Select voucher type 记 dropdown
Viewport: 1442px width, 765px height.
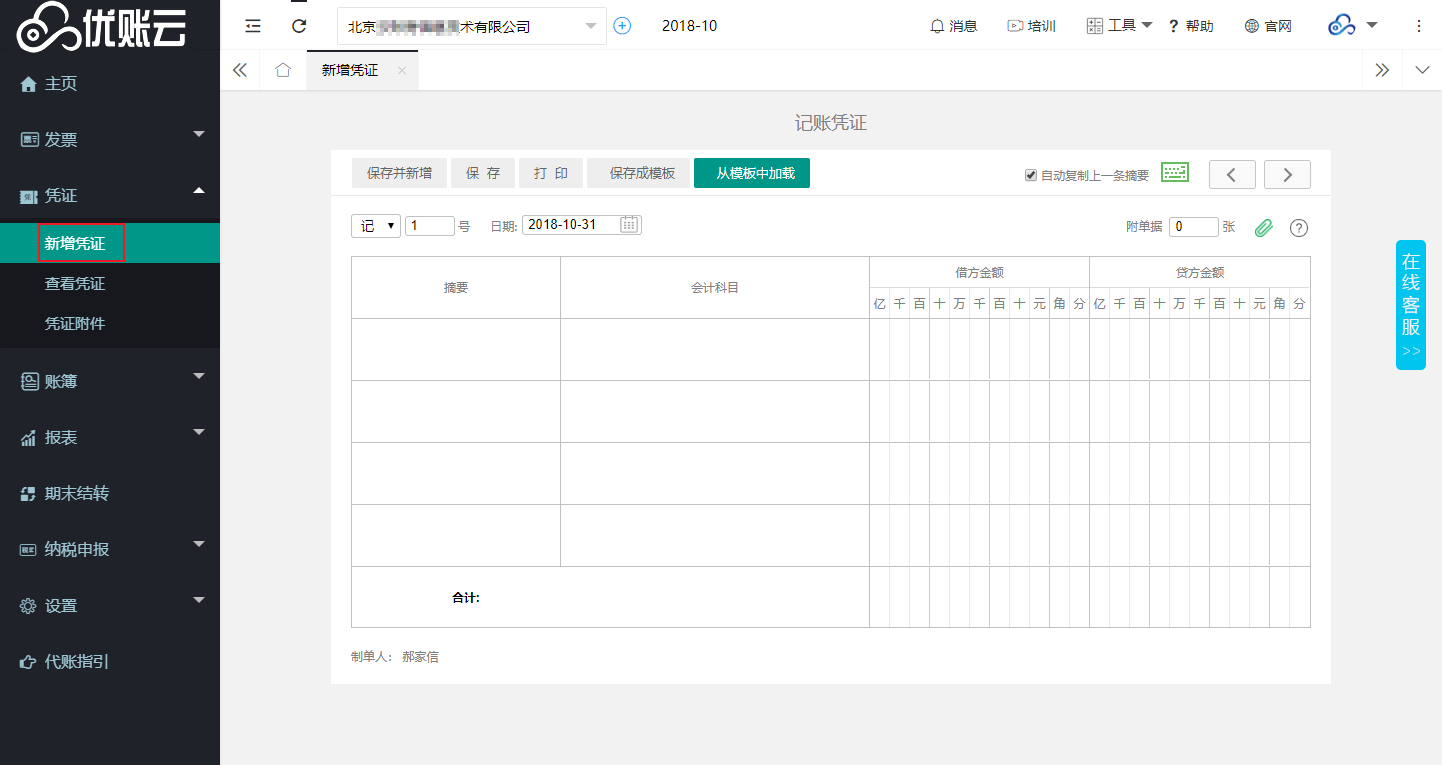click(x=376, y=226)
